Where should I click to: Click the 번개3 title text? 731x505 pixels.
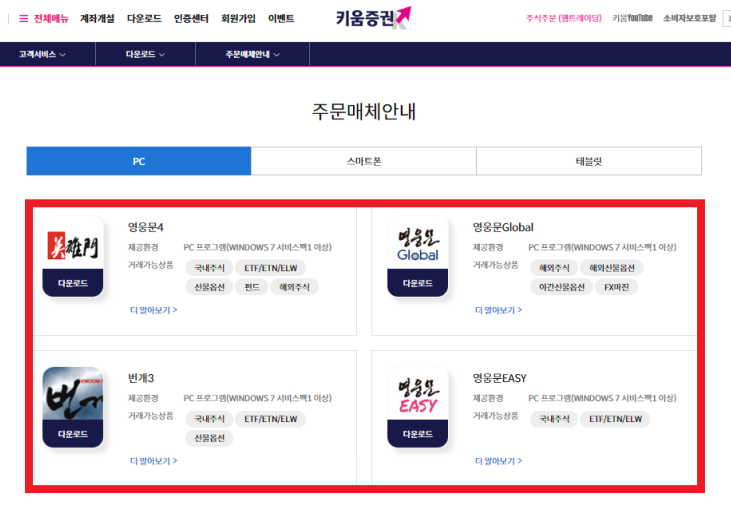[141, 378]
